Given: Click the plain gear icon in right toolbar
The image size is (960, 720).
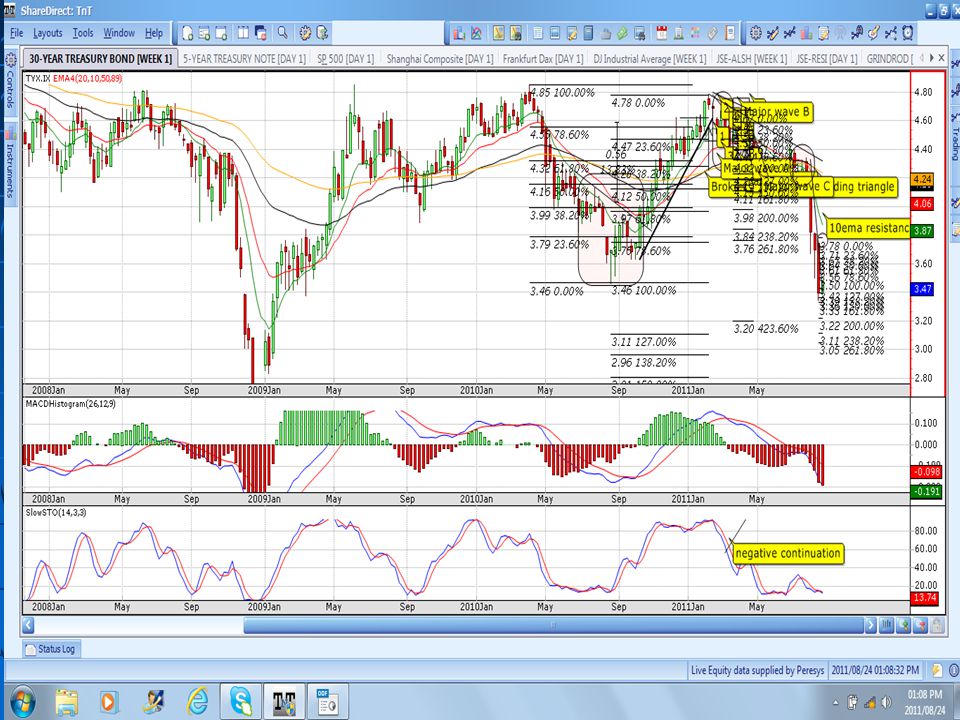Looking at the screenshot, I should tap(756, 32).
